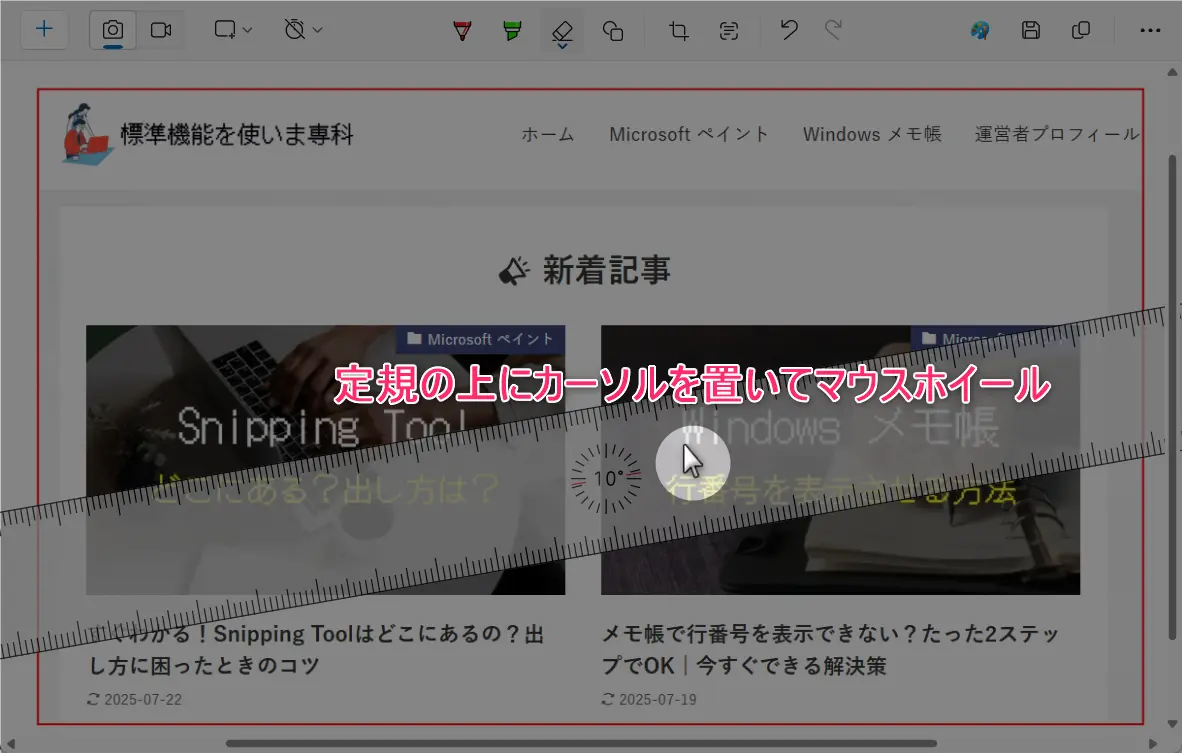This screenshot has width=1182, height=753.
Task: Click the site logo illustration
Action: pos(87,134)
